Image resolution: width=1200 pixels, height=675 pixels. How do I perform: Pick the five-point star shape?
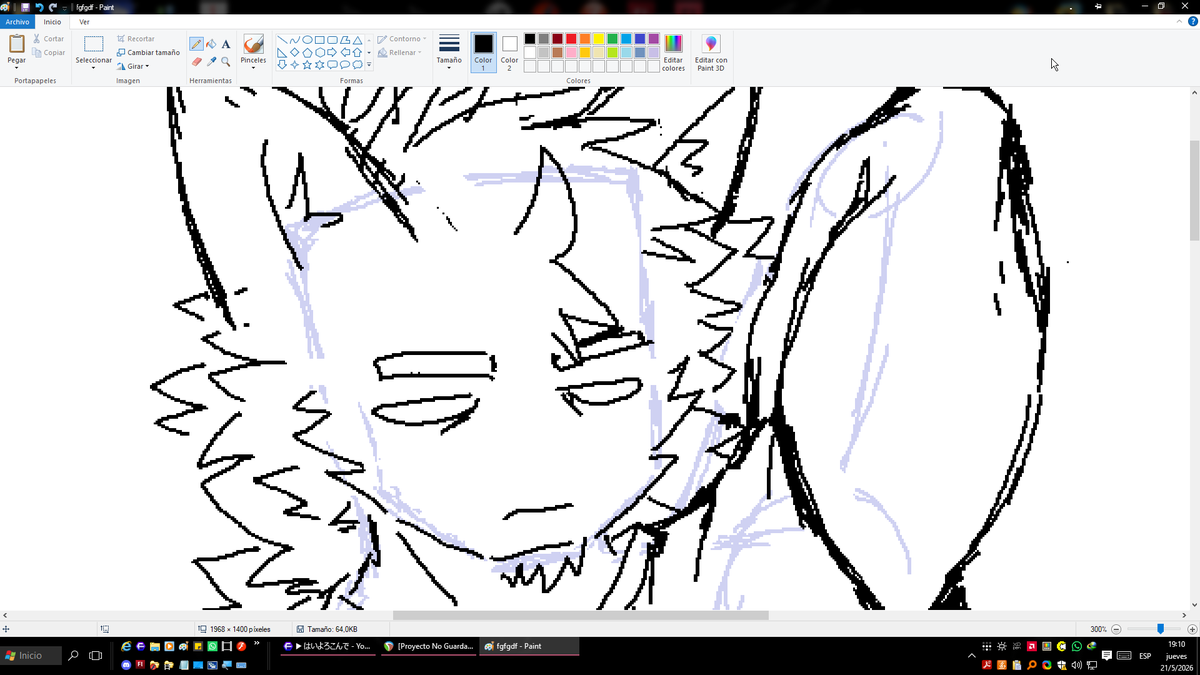(x=307, y=65)
